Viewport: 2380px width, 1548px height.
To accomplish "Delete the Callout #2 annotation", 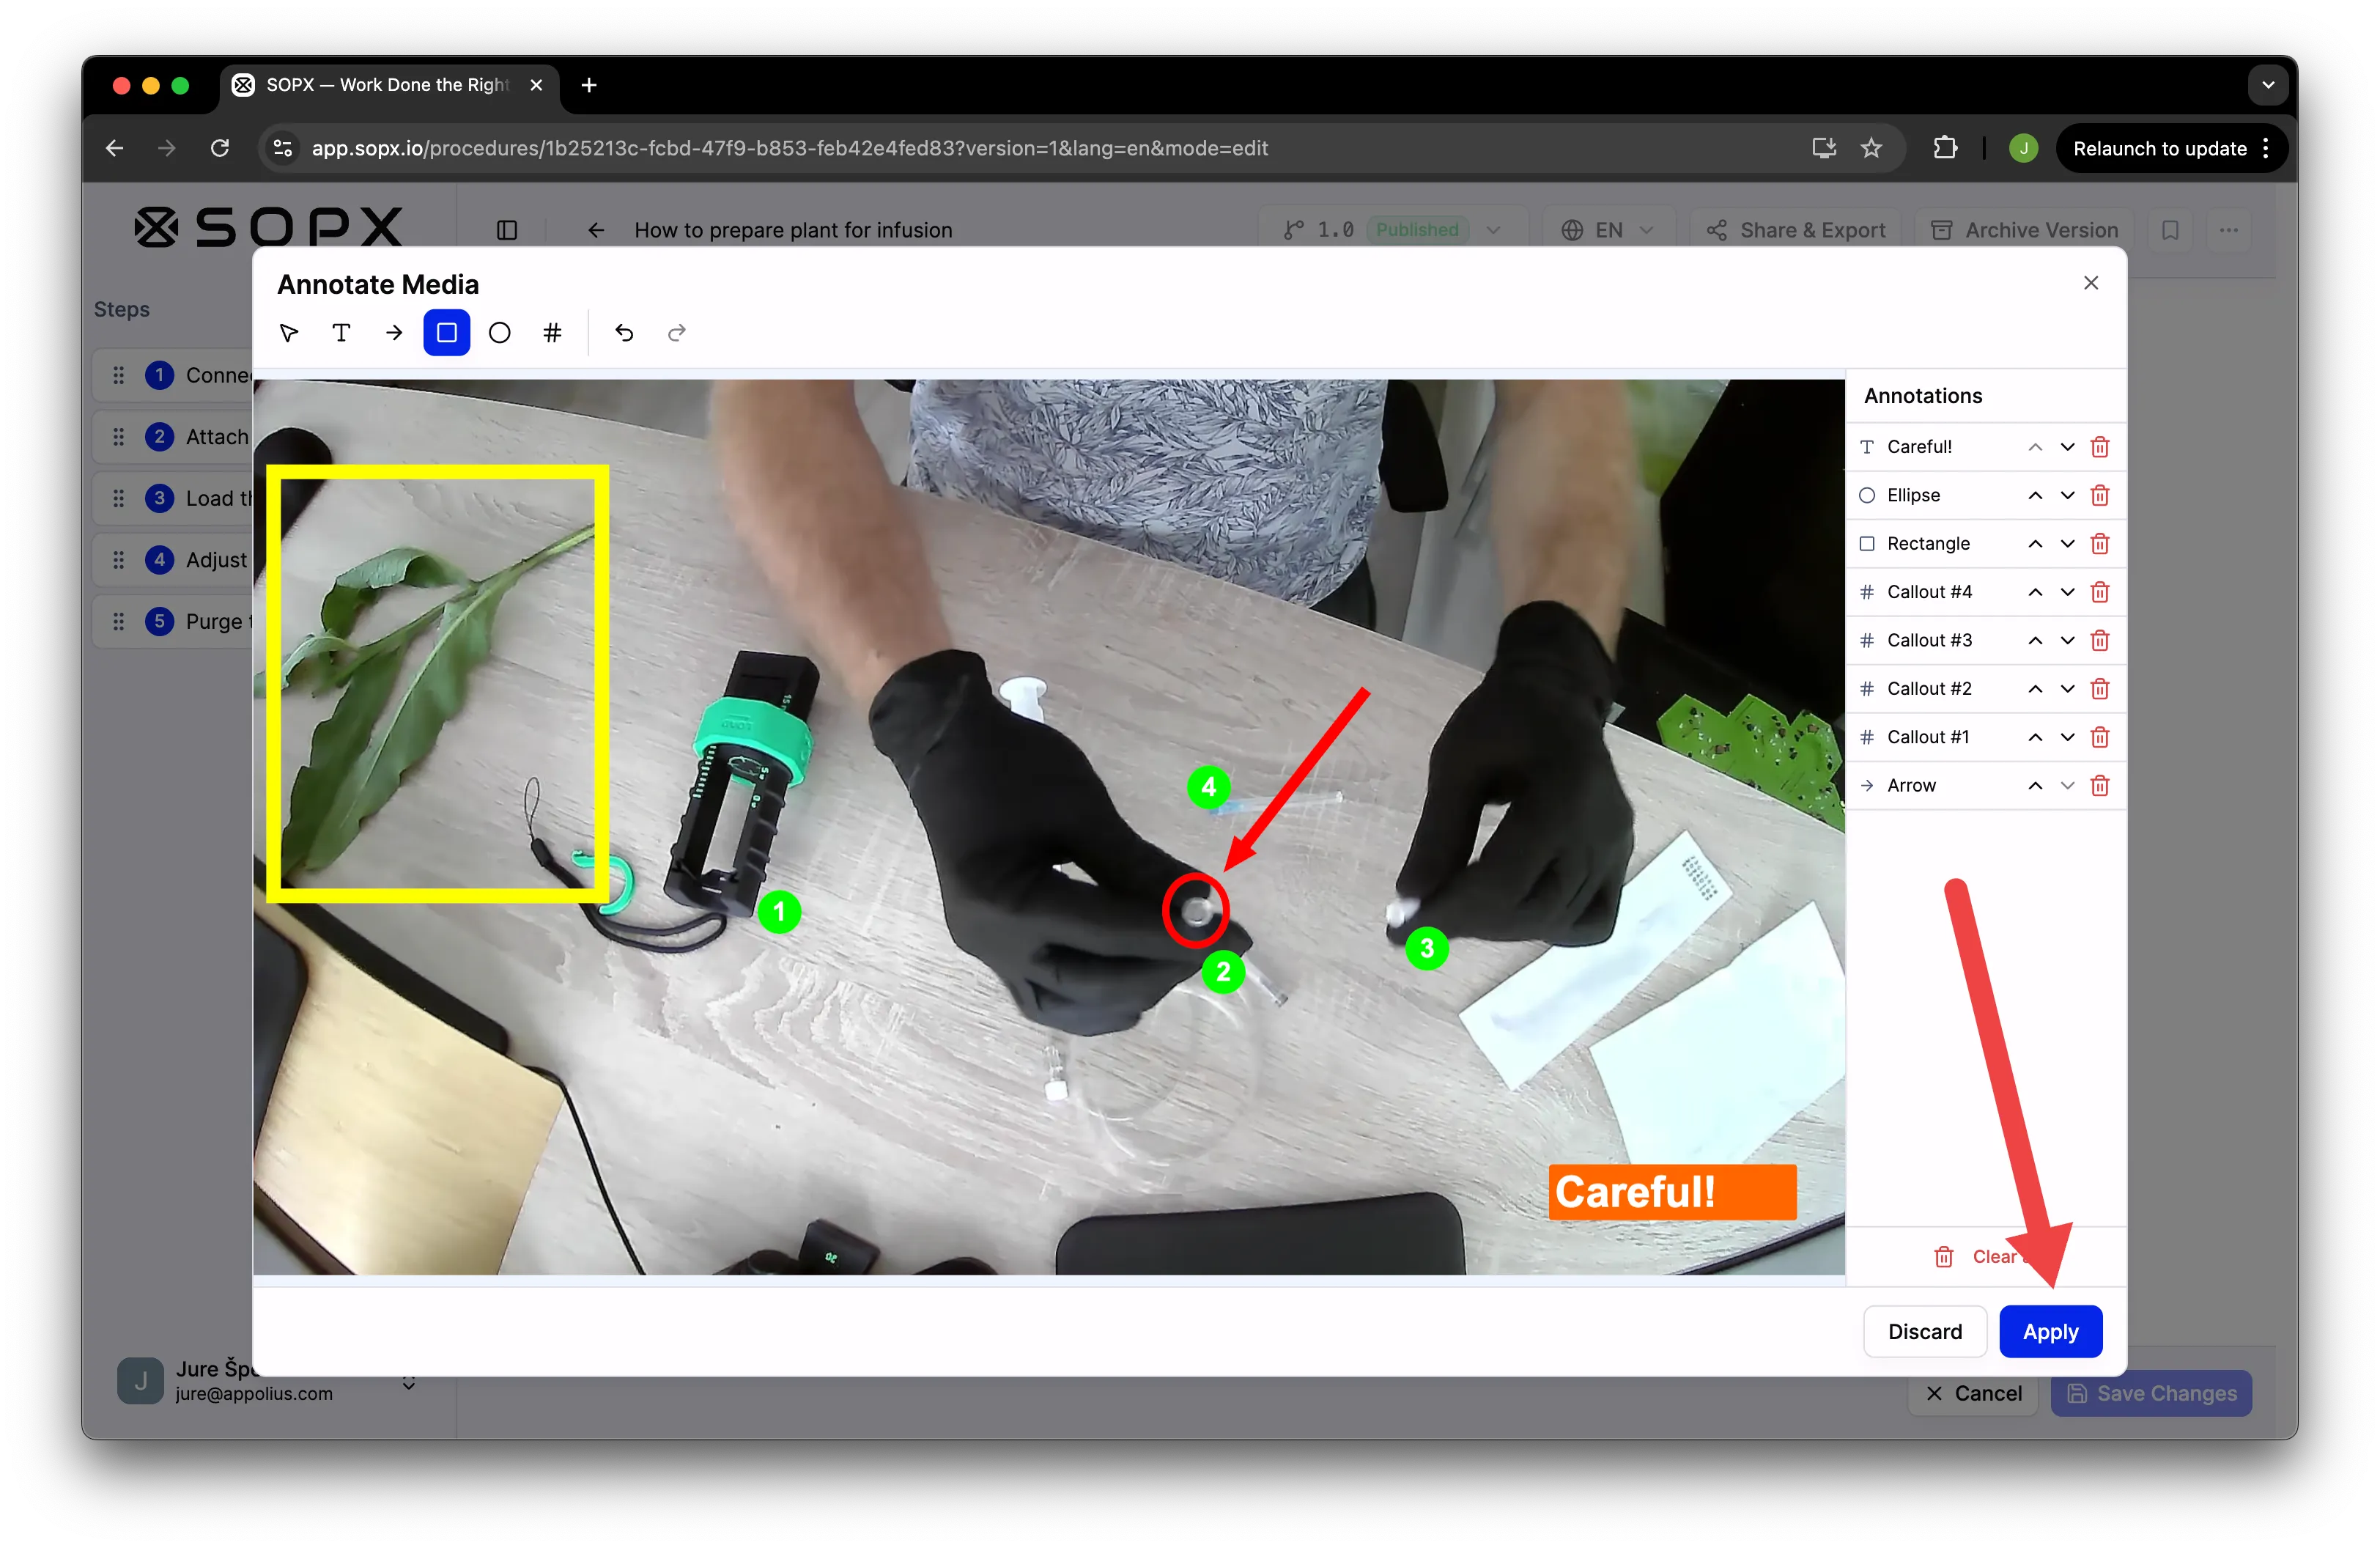I will click(x=2100, y=689).
